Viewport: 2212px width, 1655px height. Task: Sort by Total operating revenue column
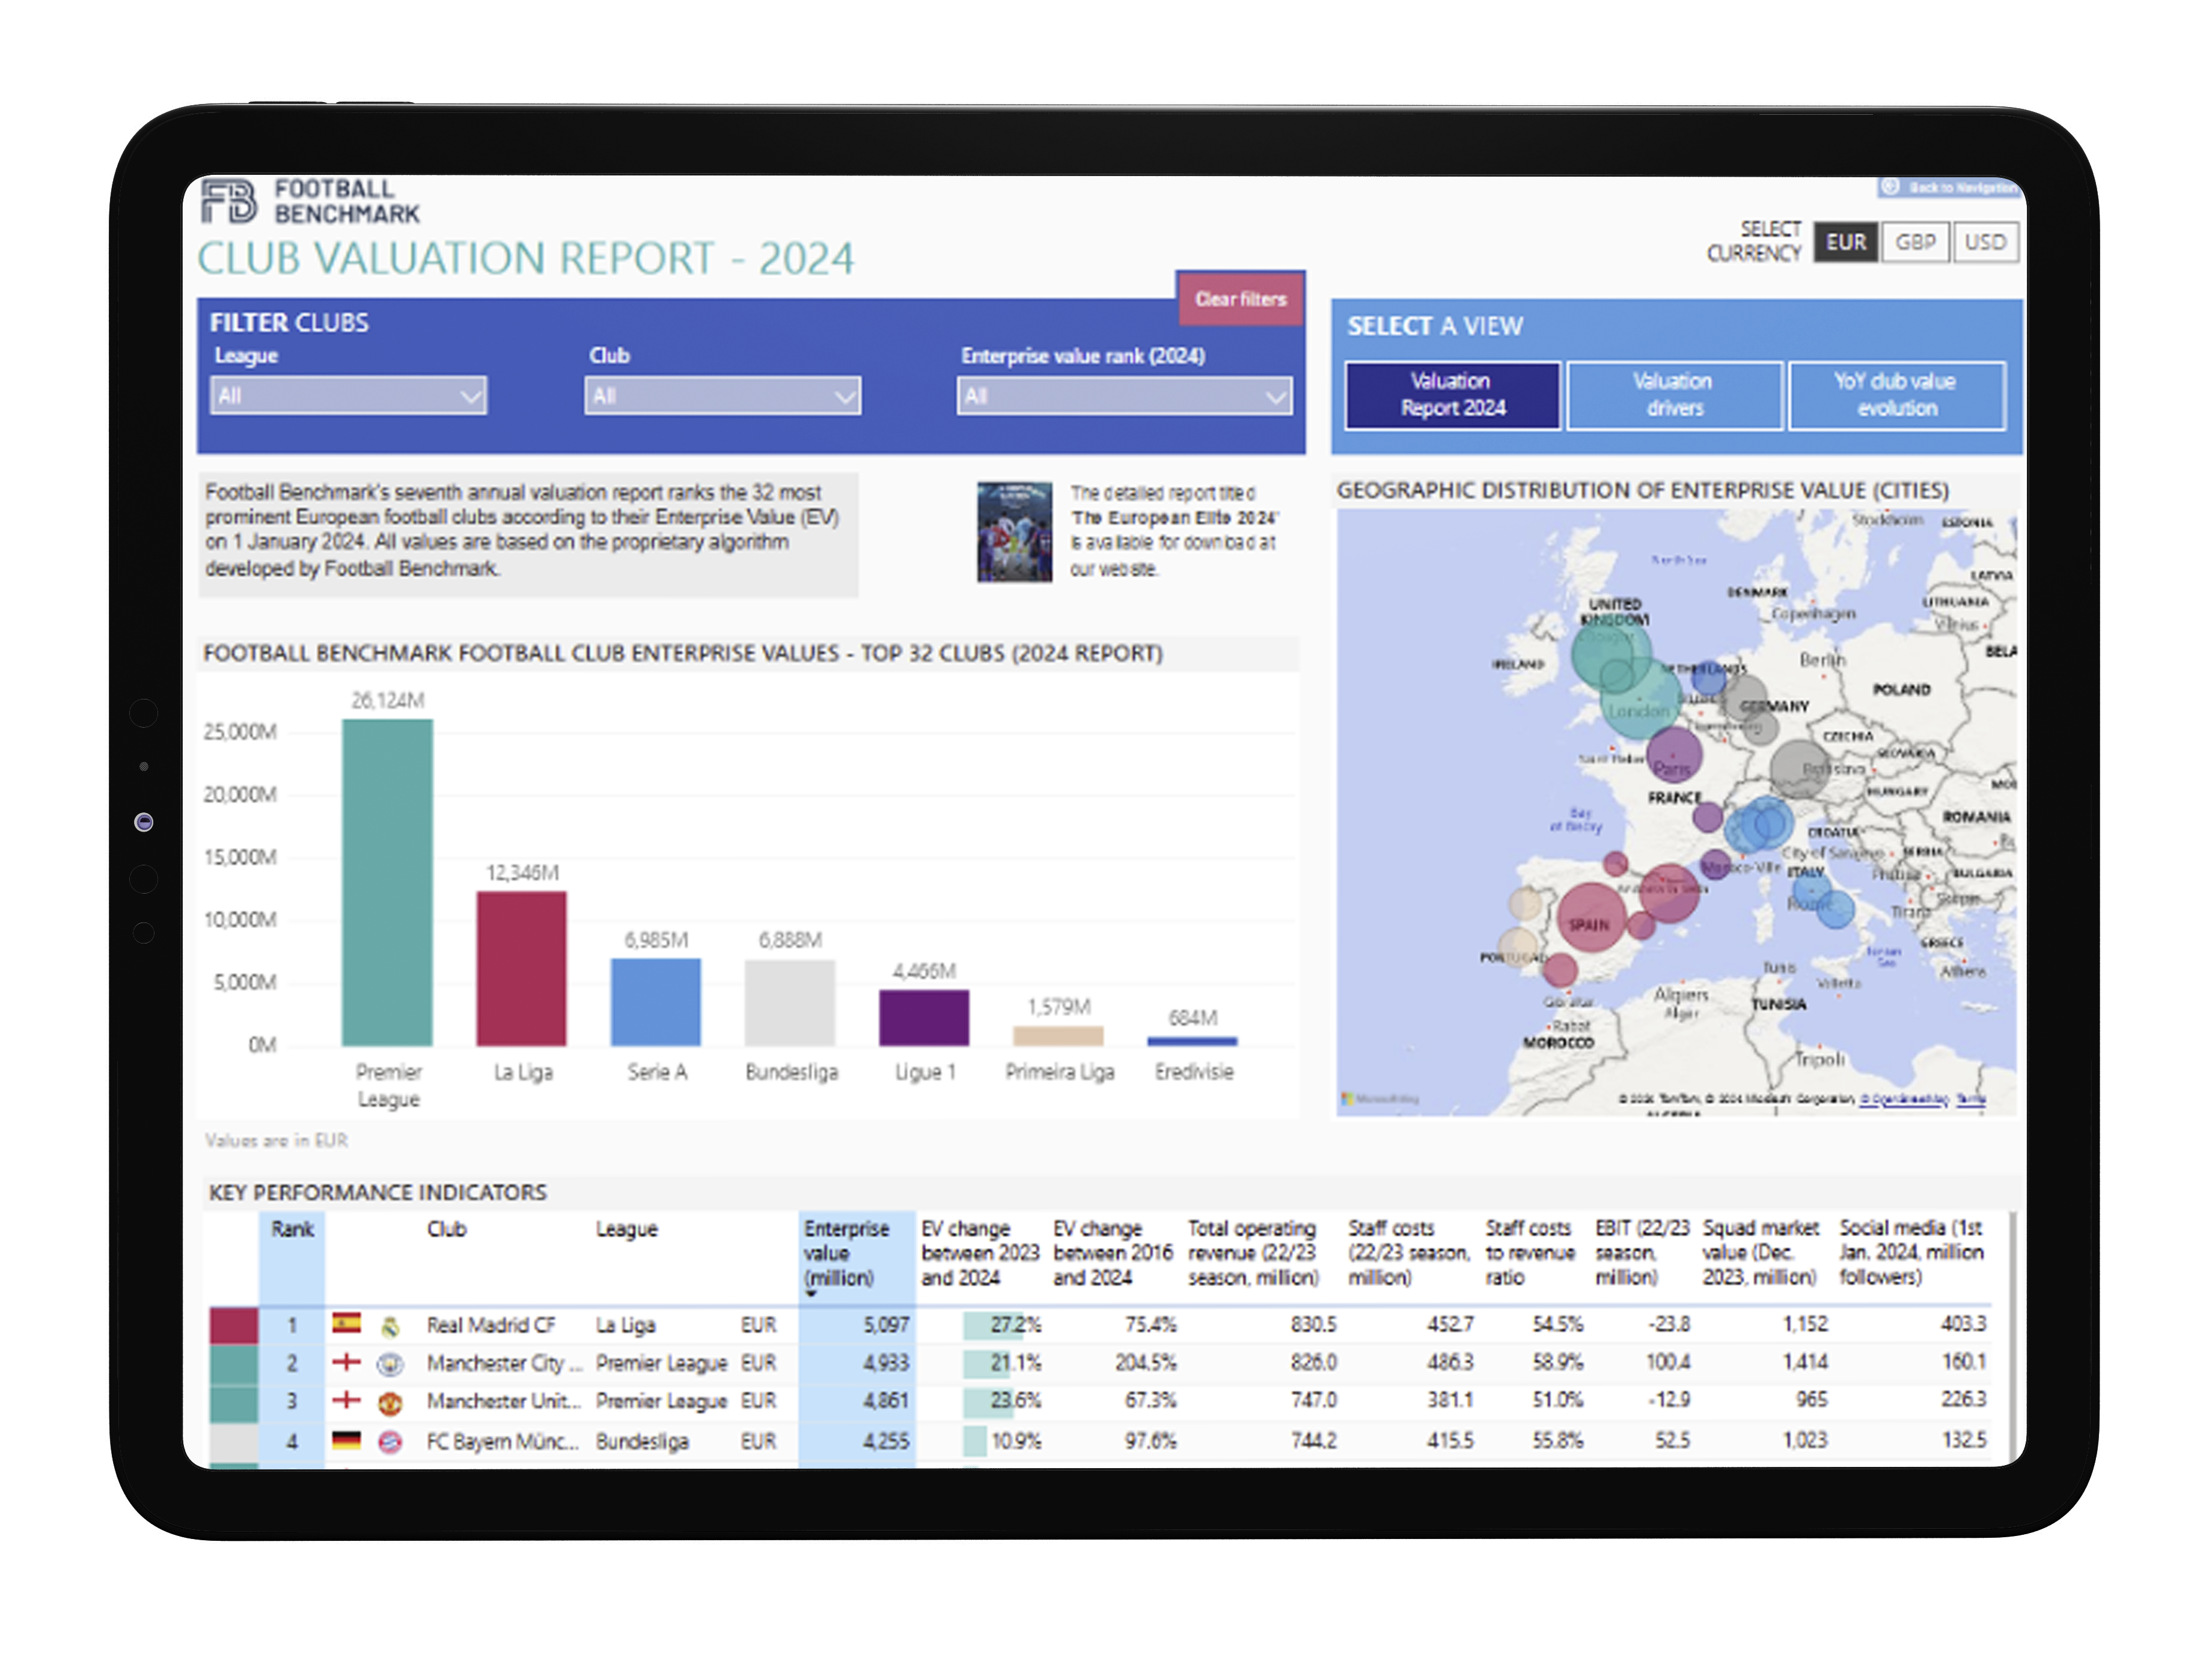(1253, 1253)
